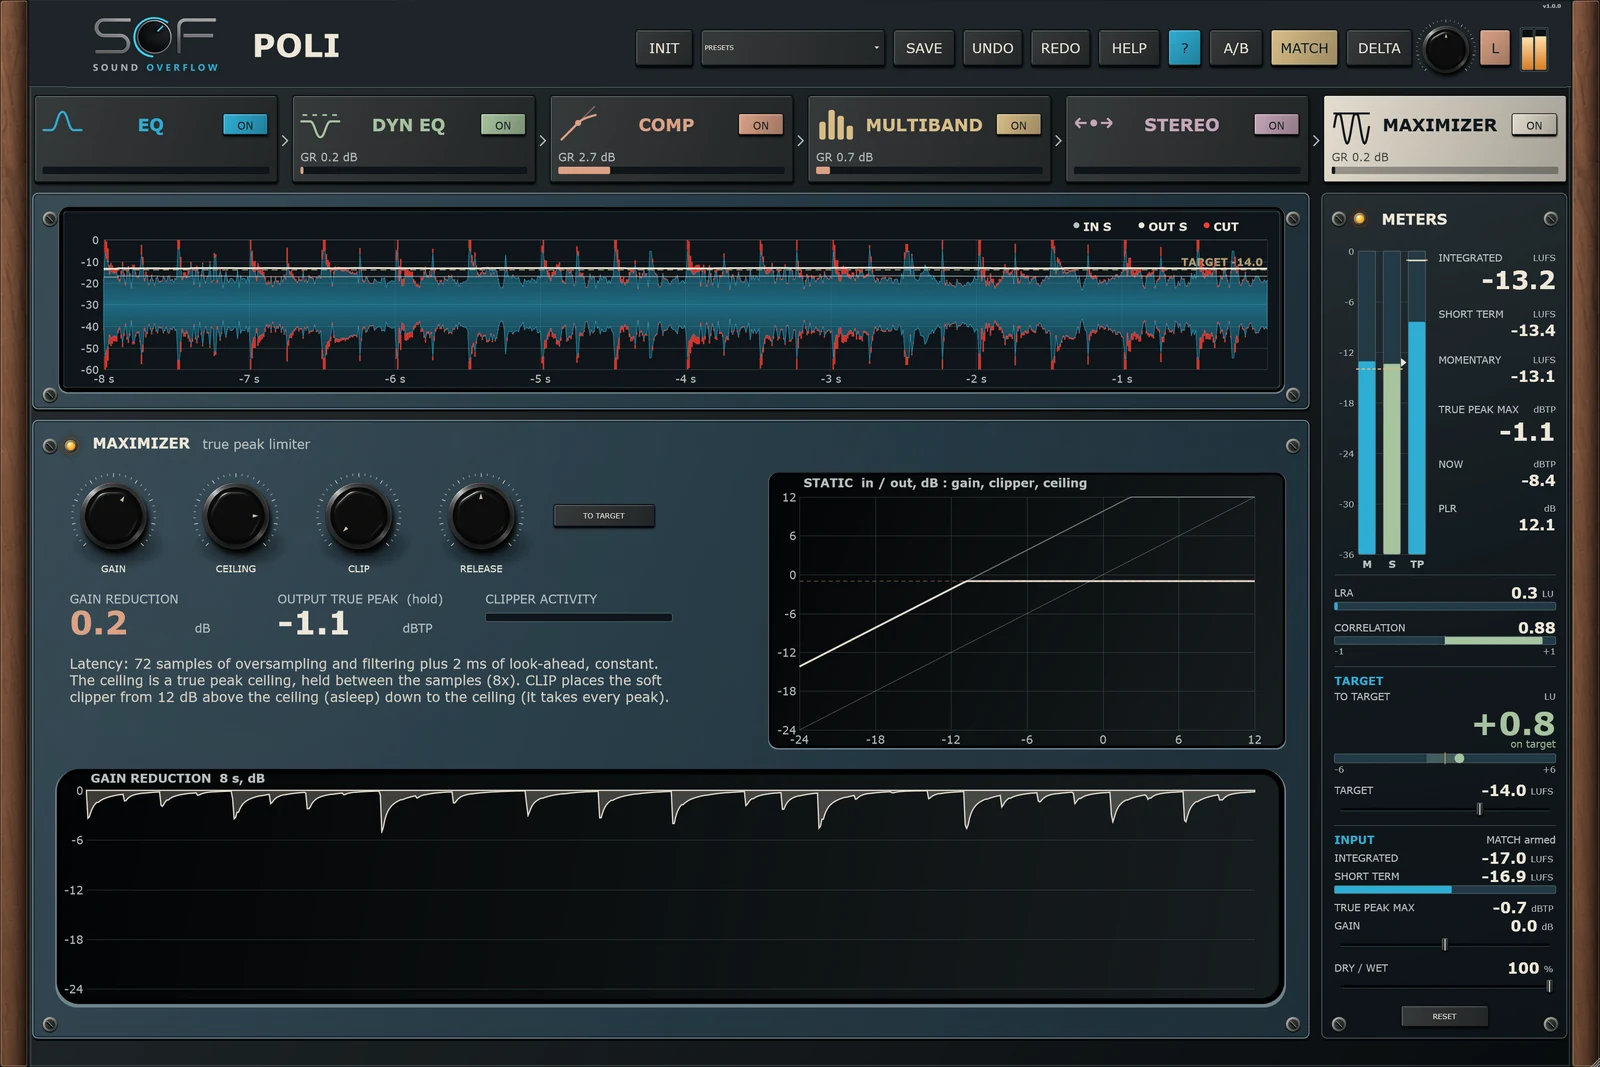The height and width of the screenshot is (1067, 1600).
Task: Click the INIT button
Action: click(x=664, y=48)
